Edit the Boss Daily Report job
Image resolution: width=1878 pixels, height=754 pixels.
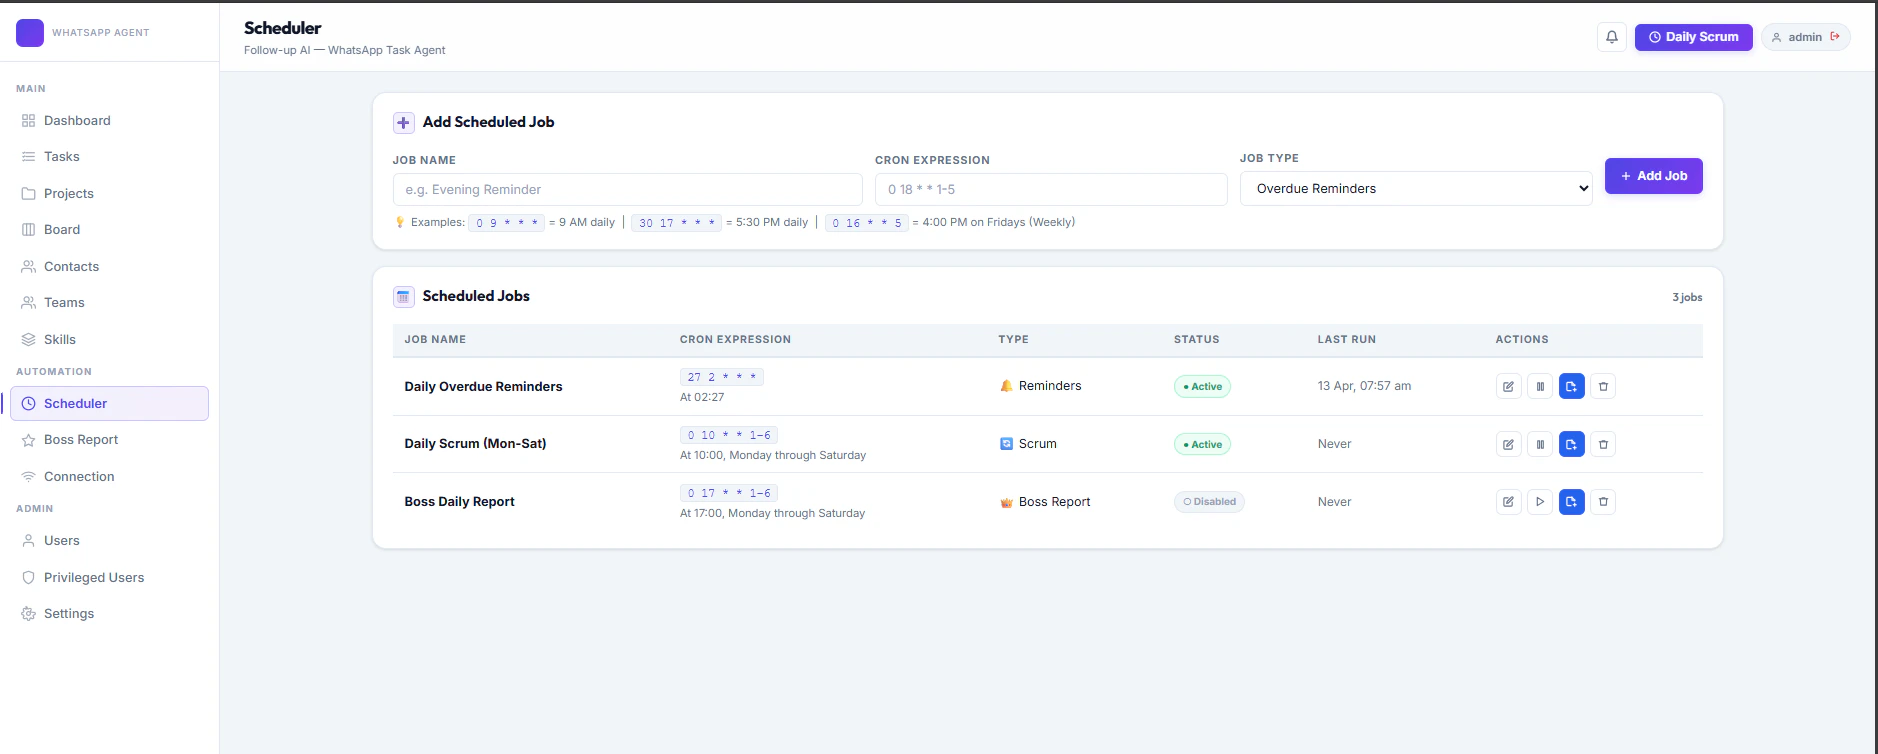coord(1508,502)
